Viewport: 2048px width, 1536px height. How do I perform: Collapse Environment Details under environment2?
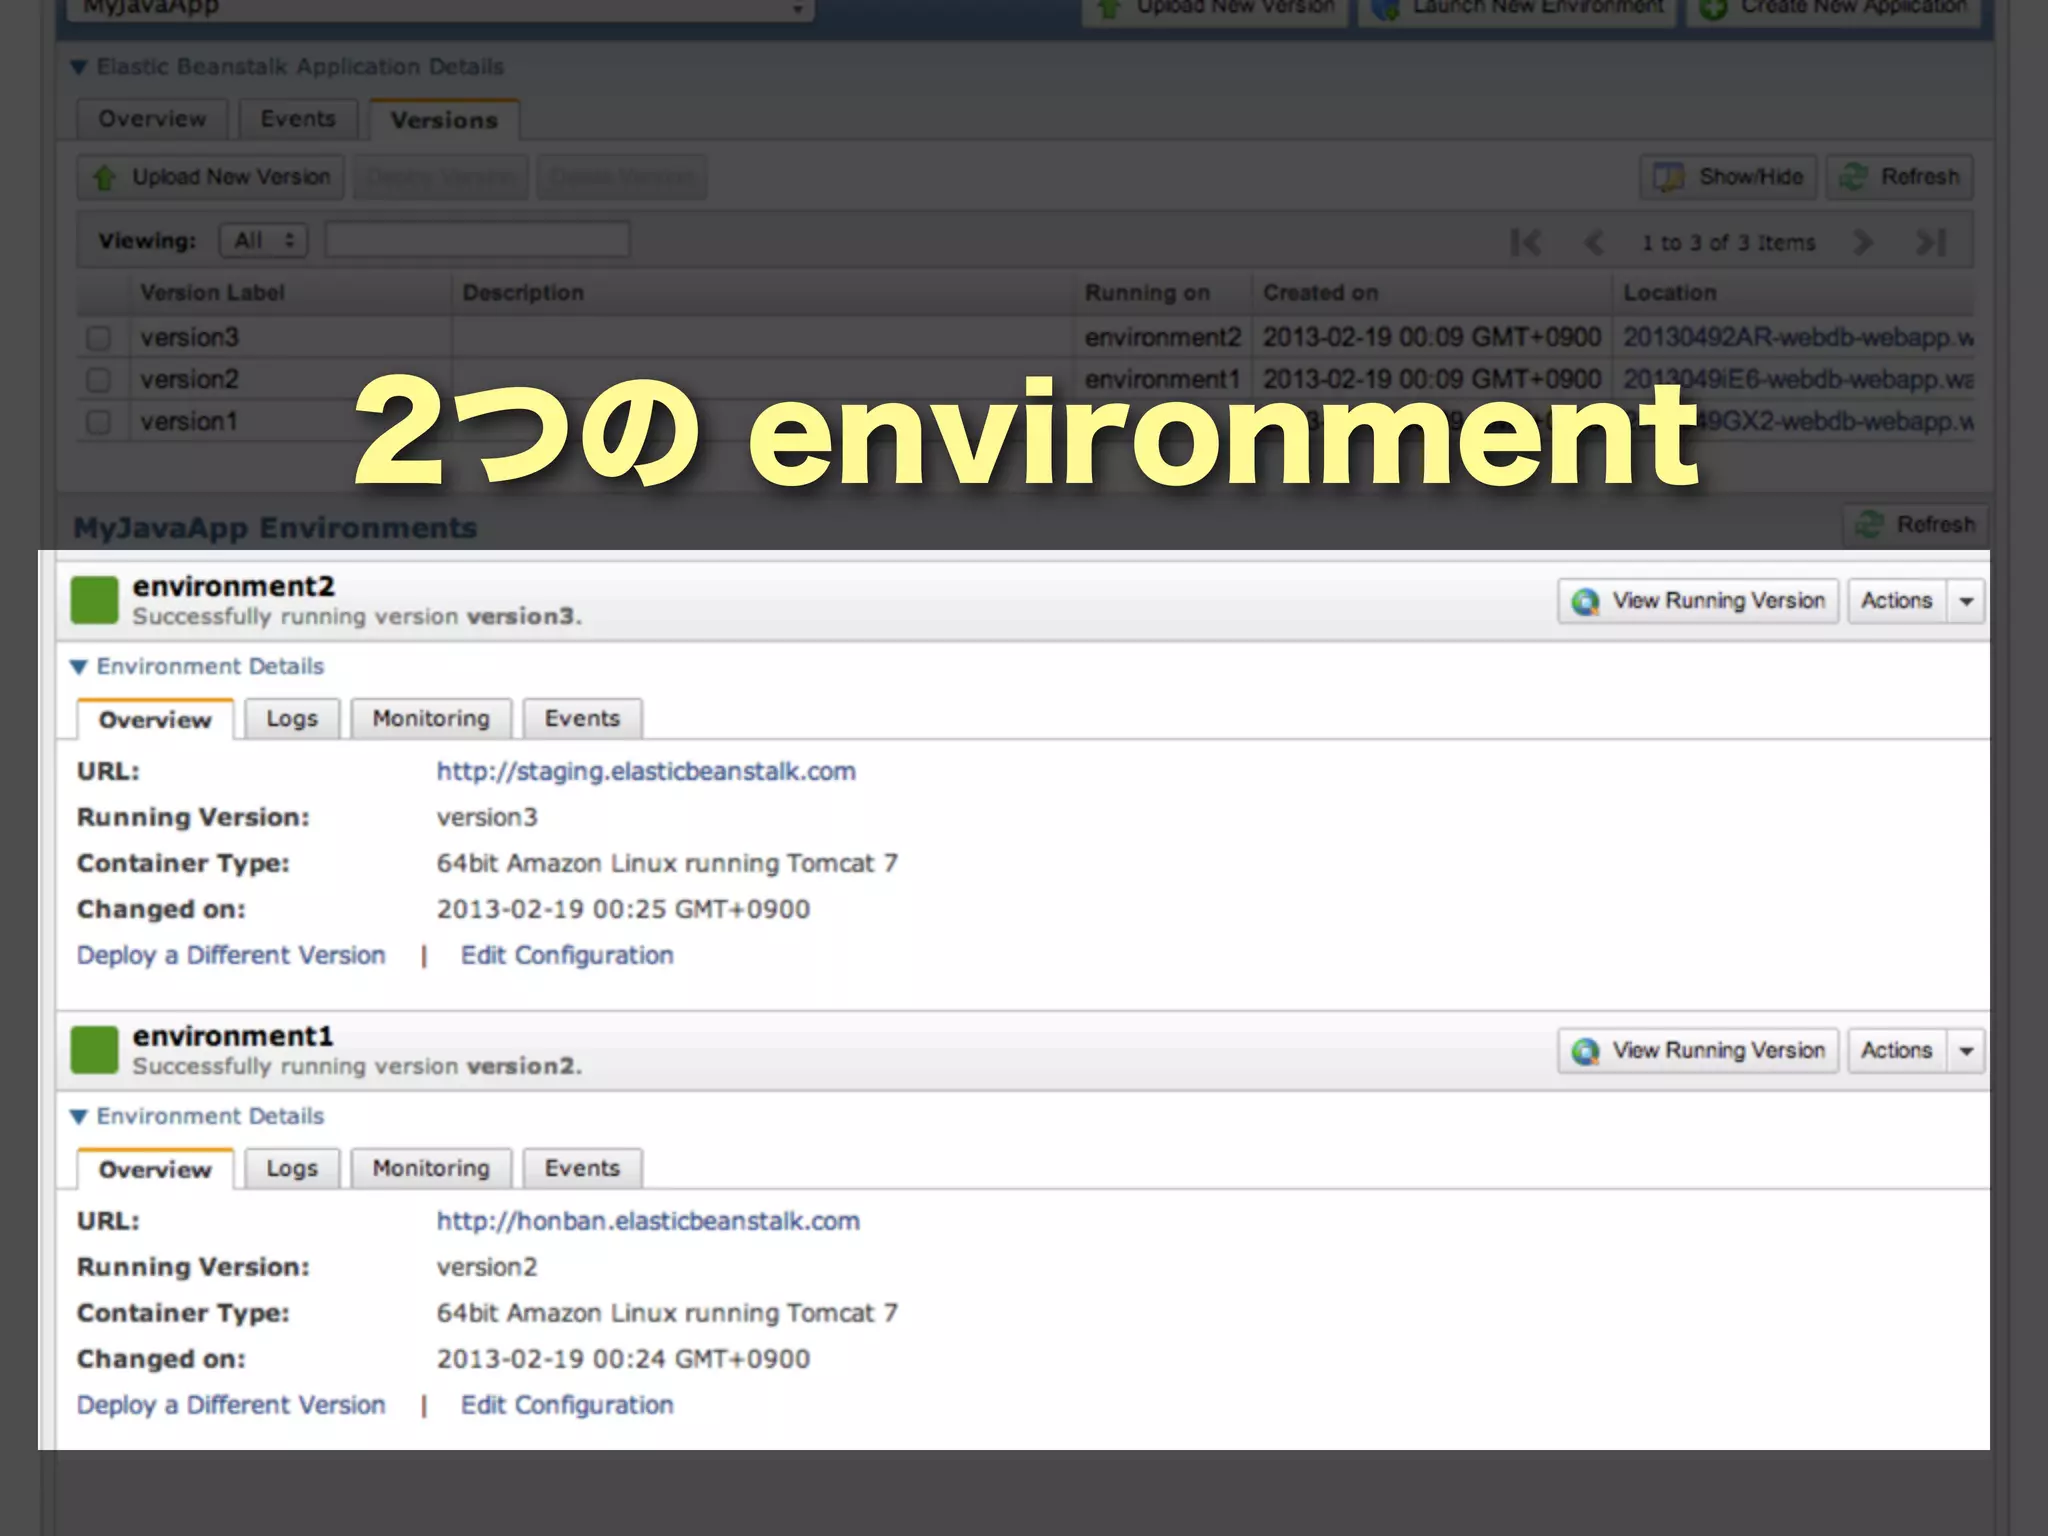[x=79, y=667]
